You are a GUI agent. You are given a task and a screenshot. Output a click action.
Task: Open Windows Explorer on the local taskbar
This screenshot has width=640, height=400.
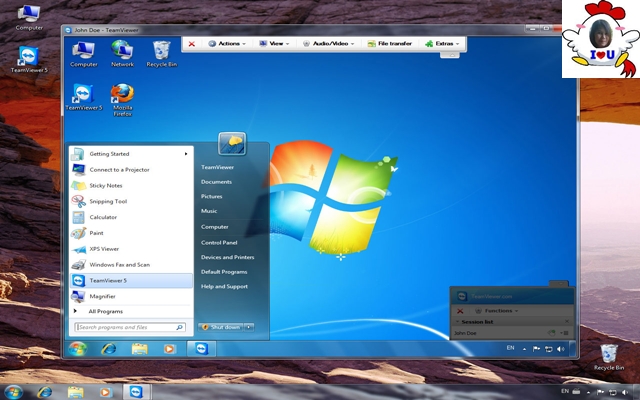point(76,392)
